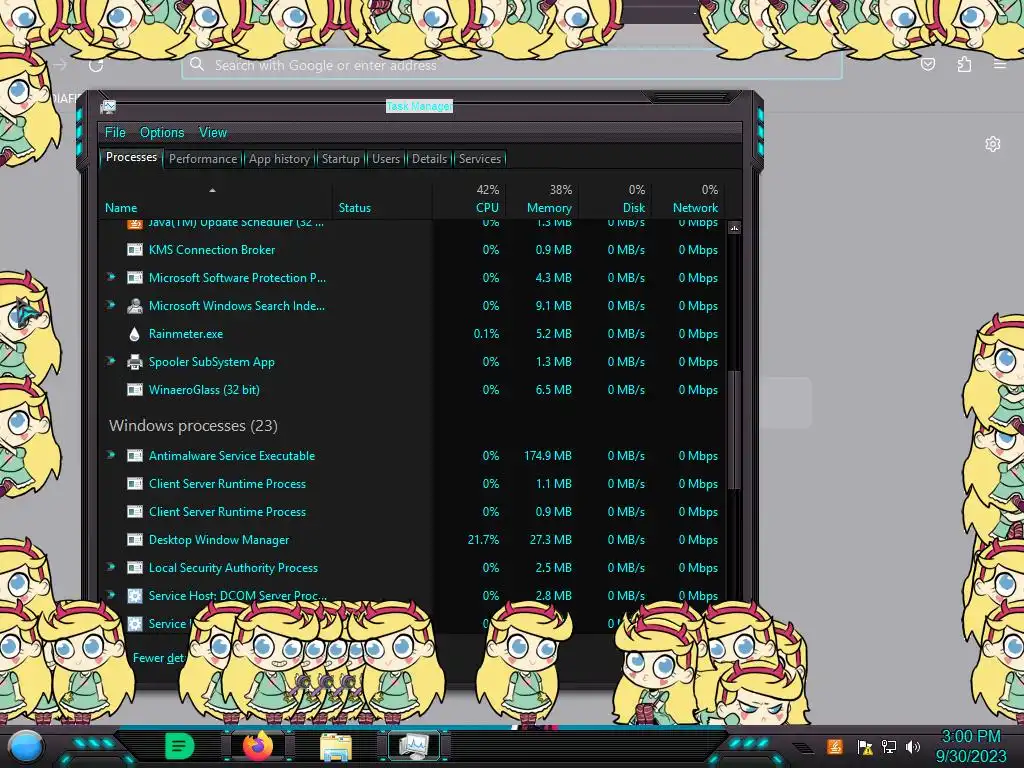Viewport: 1024px width, 768px height.
Task: Click the Antimalware Service Executable icon
Action: tap(135, 456)
